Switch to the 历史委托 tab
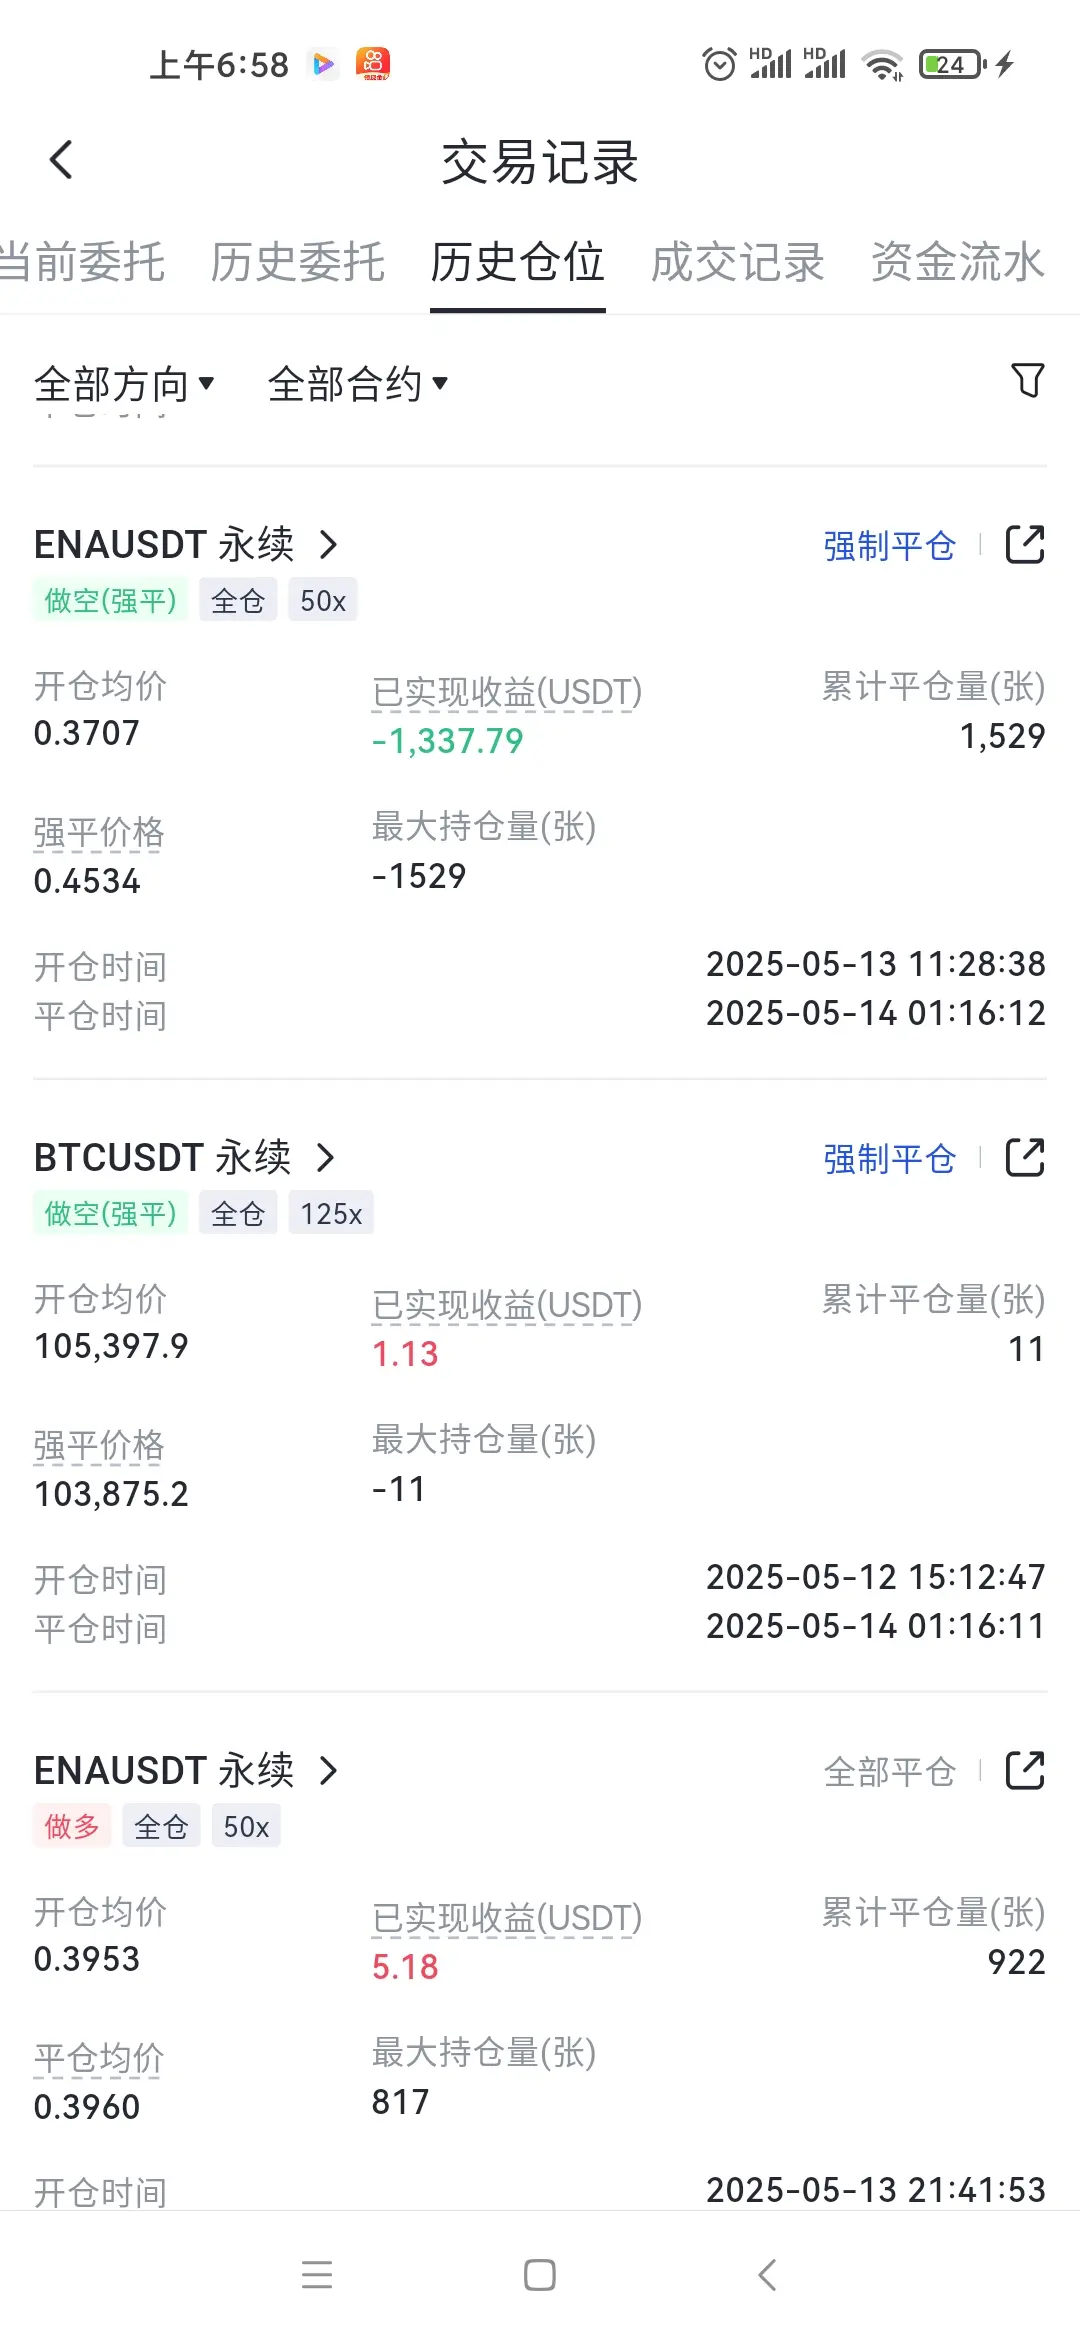 point(297,263)
